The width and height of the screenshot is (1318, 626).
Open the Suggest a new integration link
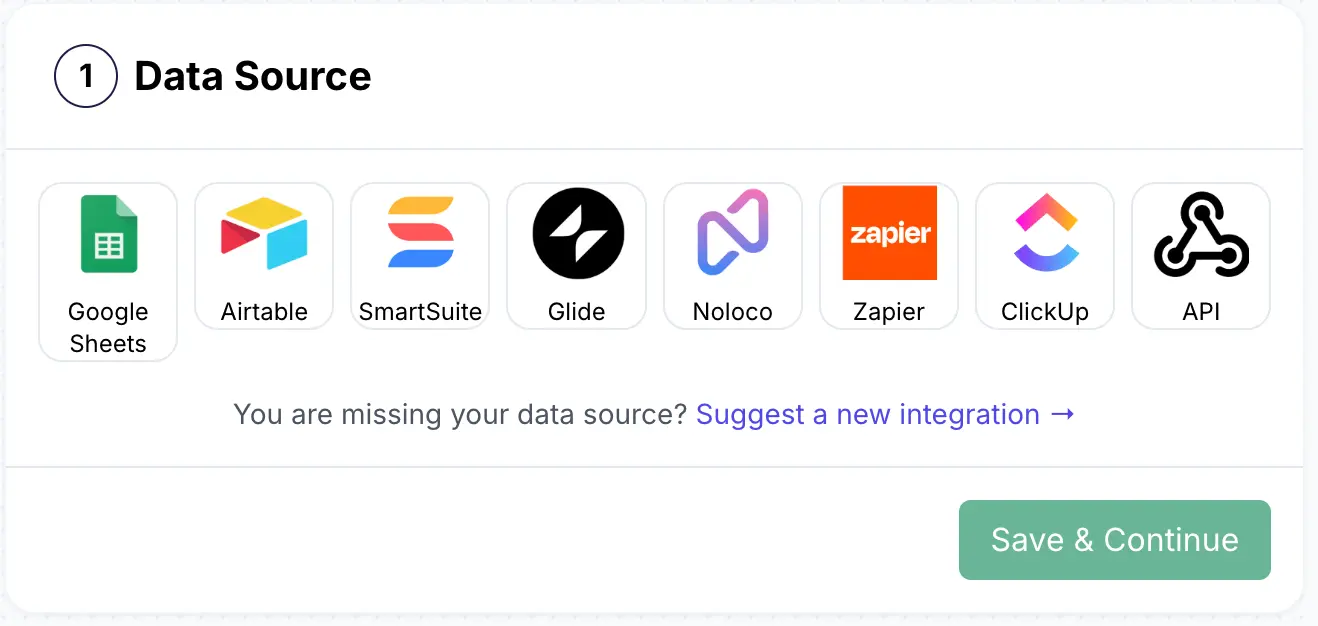(886, 414)
